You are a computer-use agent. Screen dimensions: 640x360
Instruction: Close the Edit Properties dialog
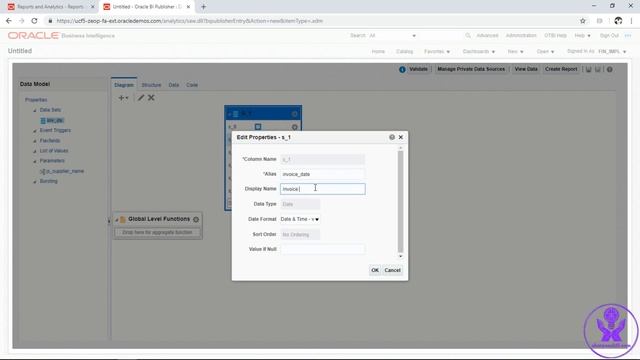(x=401, y=137)
